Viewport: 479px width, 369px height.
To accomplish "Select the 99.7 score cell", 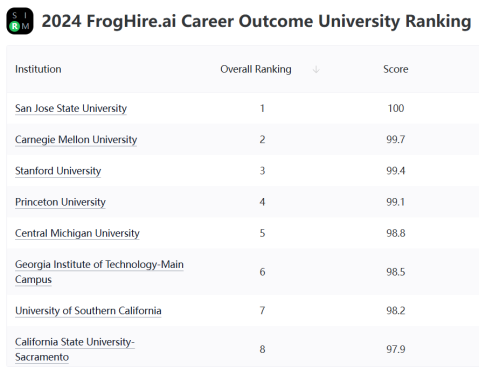I will pos(396,139).
